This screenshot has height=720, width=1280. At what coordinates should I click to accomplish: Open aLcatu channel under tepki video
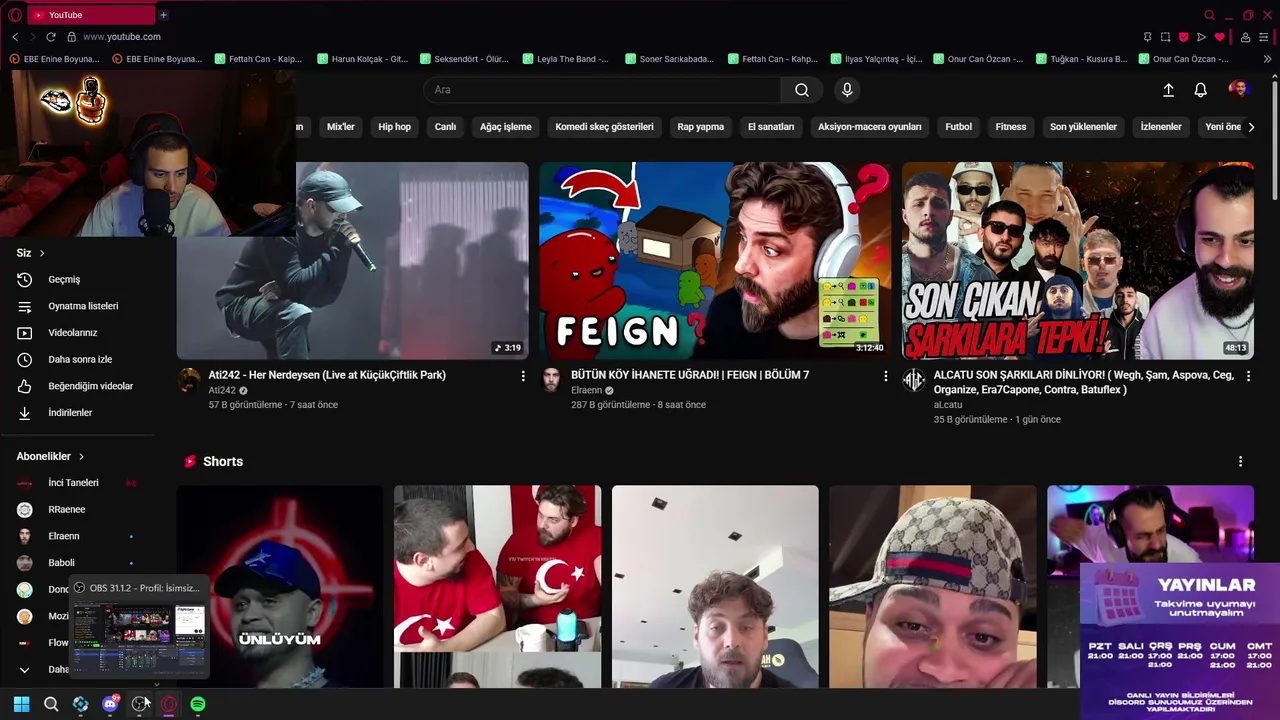point(948,405)
